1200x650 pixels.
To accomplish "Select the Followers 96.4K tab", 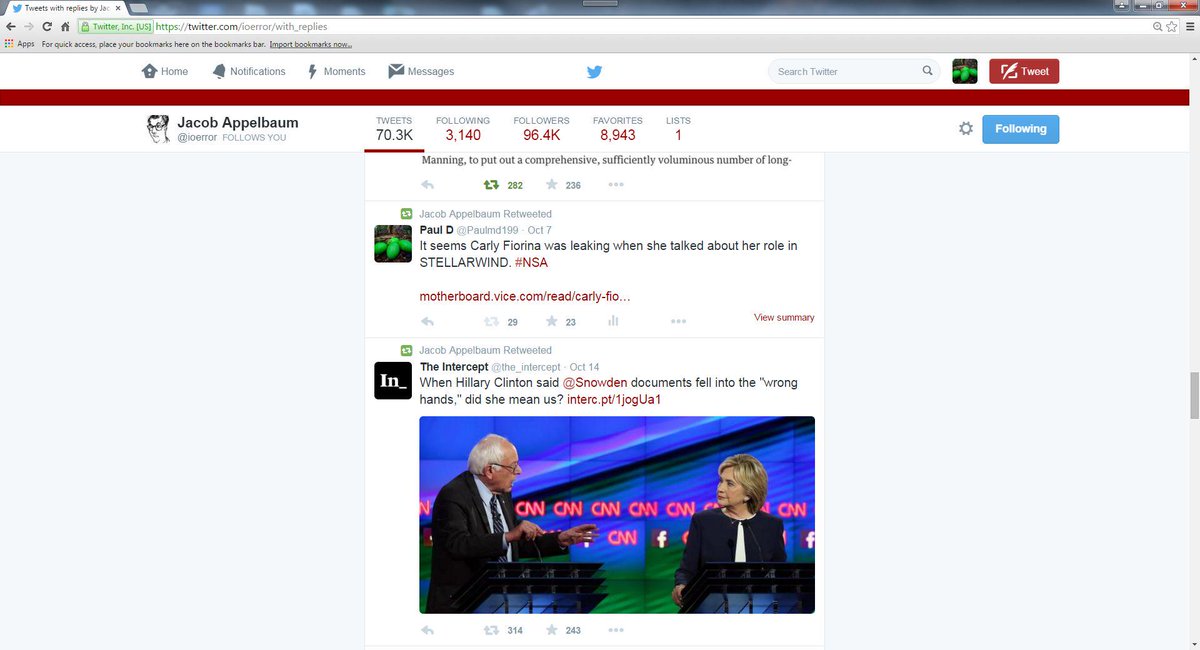I will [541, 129].
